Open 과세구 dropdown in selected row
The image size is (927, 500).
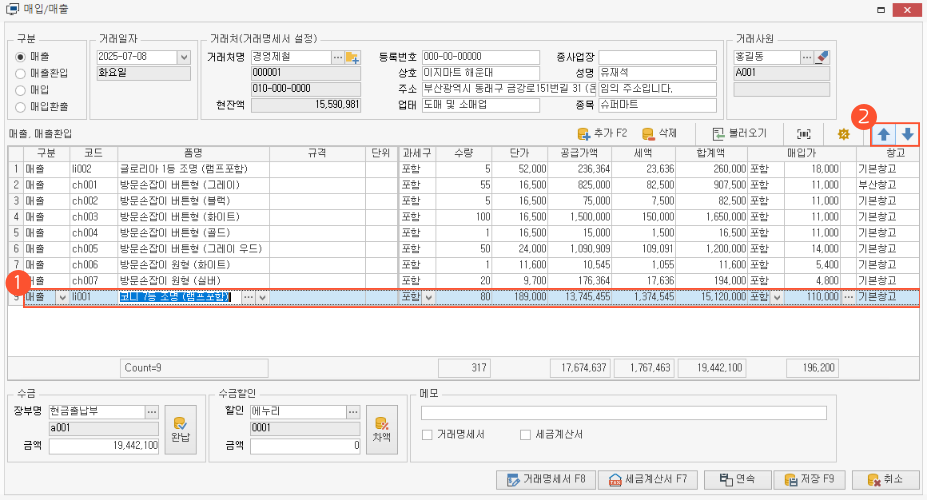coord(430,298)
